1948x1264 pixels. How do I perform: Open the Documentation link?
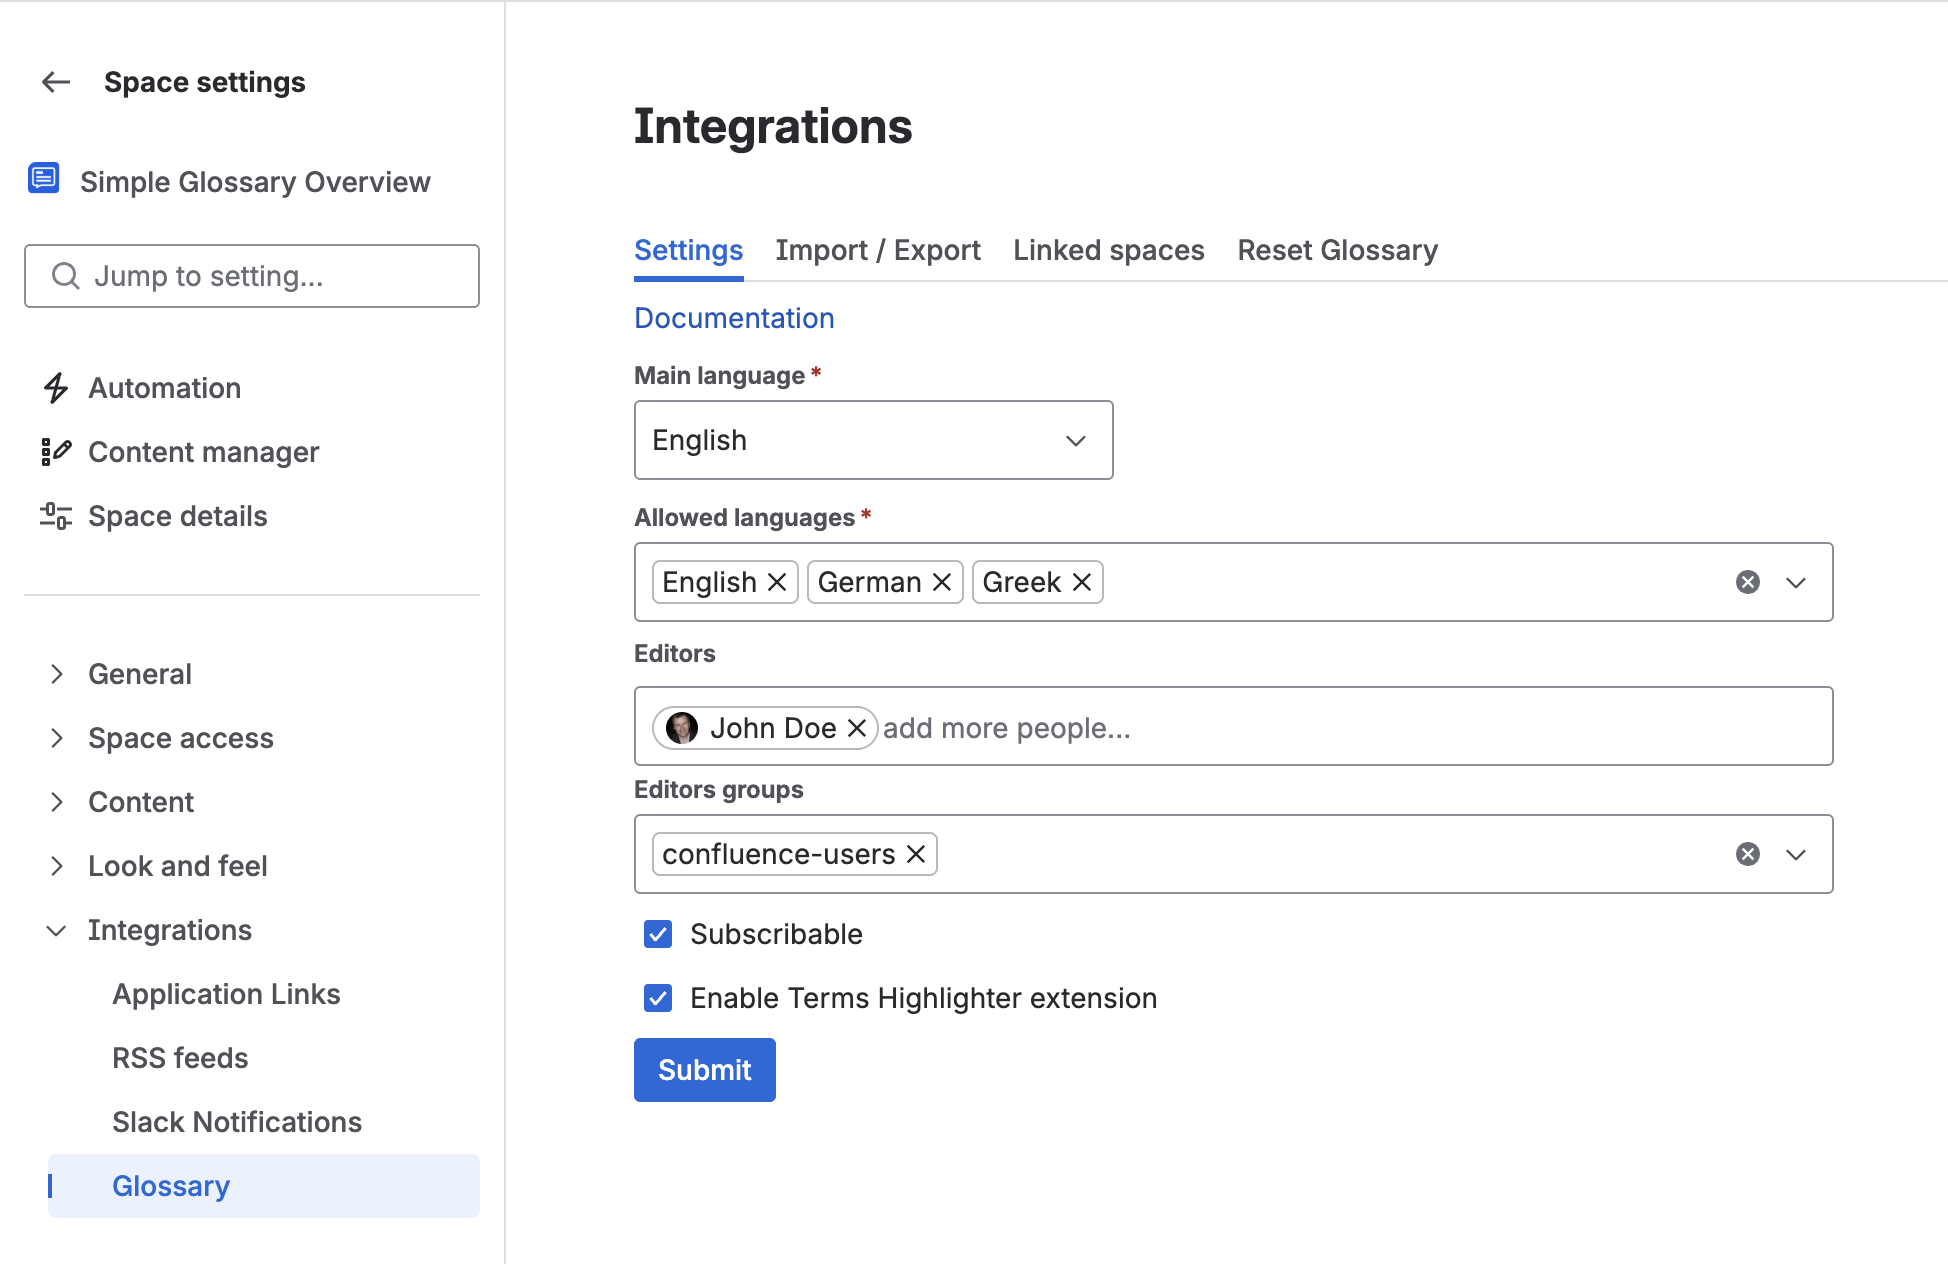[734, 318]
